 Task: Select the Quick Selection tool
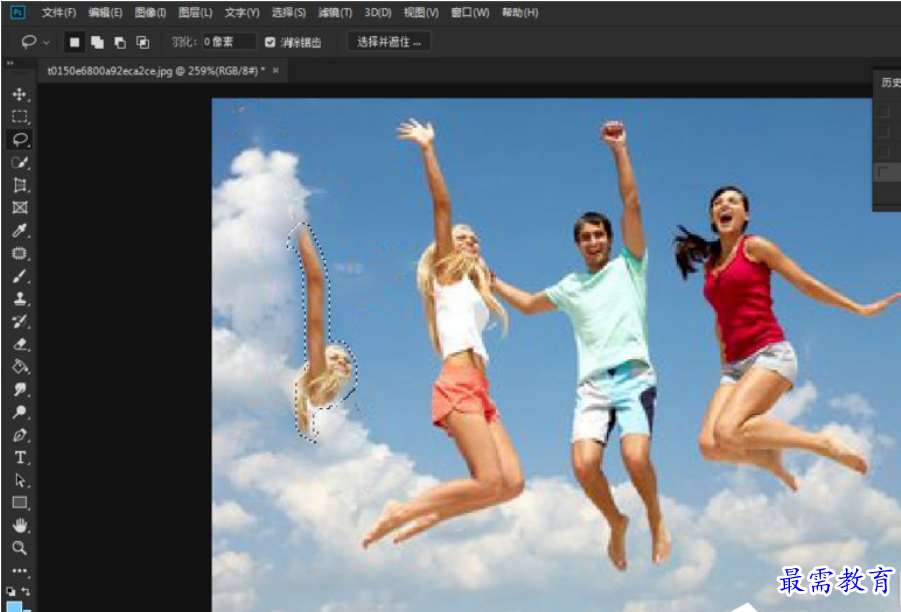tap(20, 162)
